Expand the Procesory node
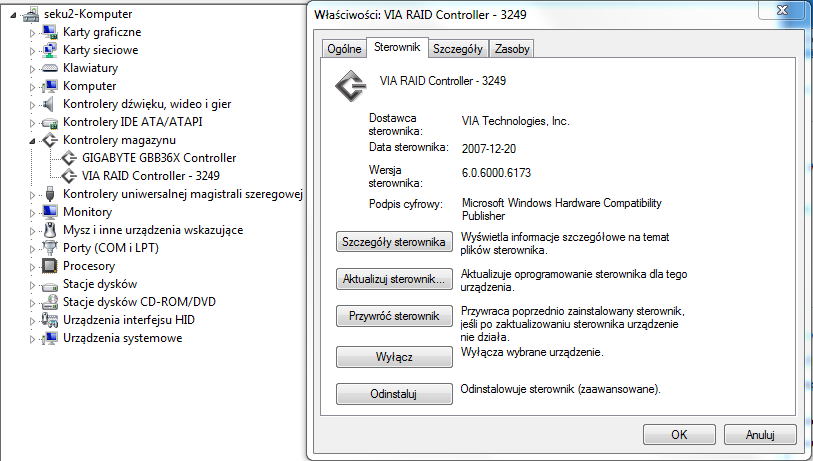813x461 pixels. pos(32,267)
